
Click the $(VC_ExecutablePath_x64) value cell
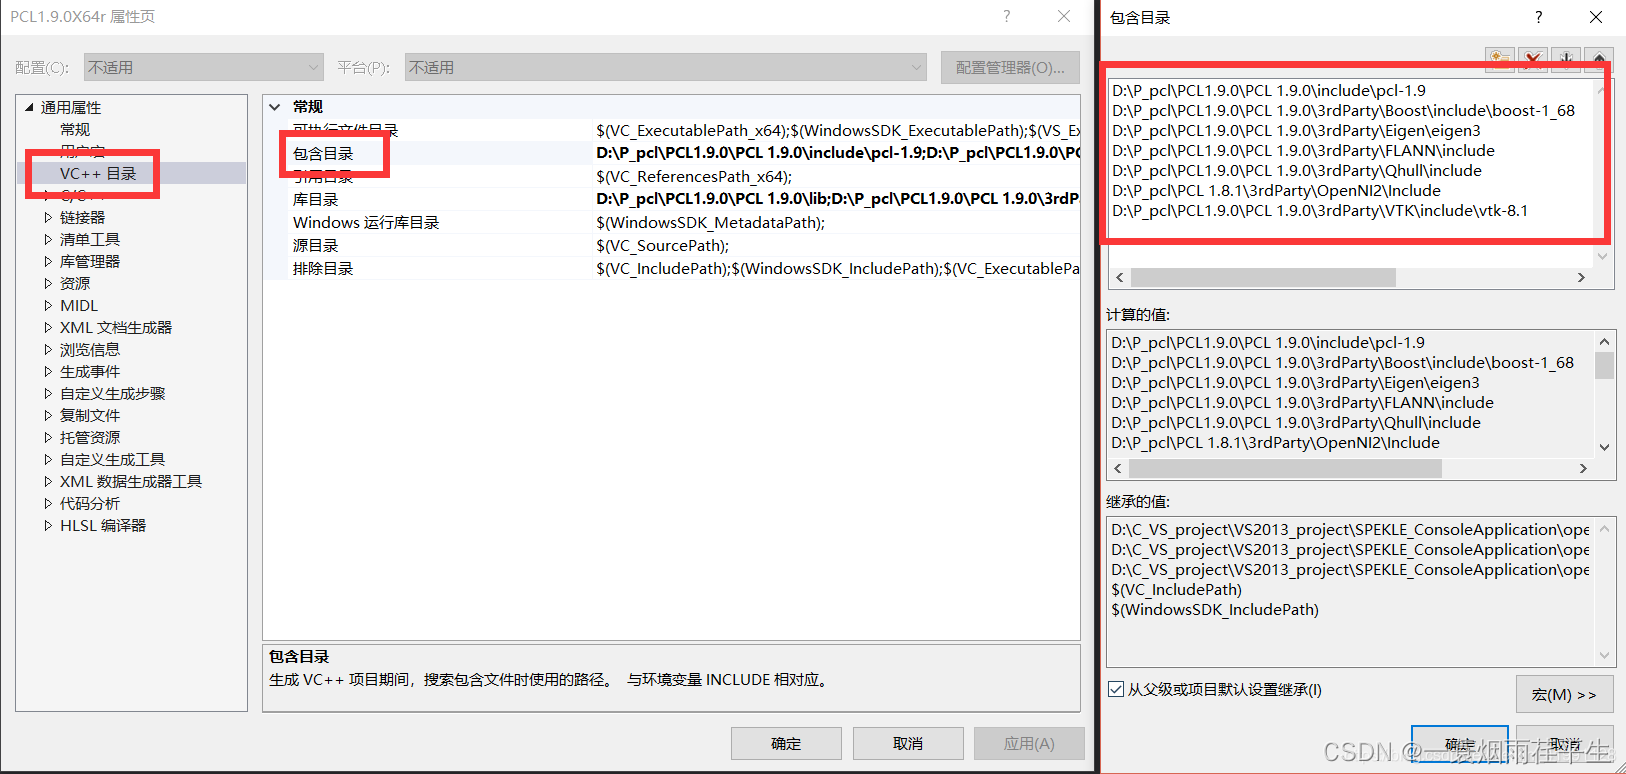point(838,130)
